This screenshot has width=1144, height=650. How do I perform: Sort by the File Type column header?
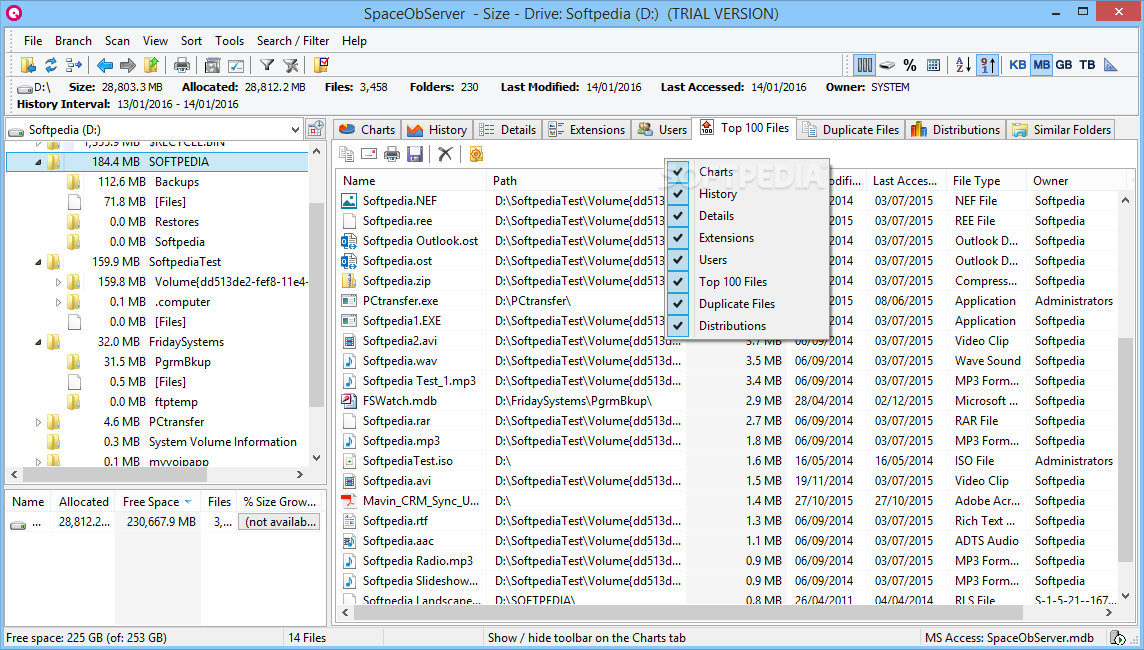(x=985, y=181)
